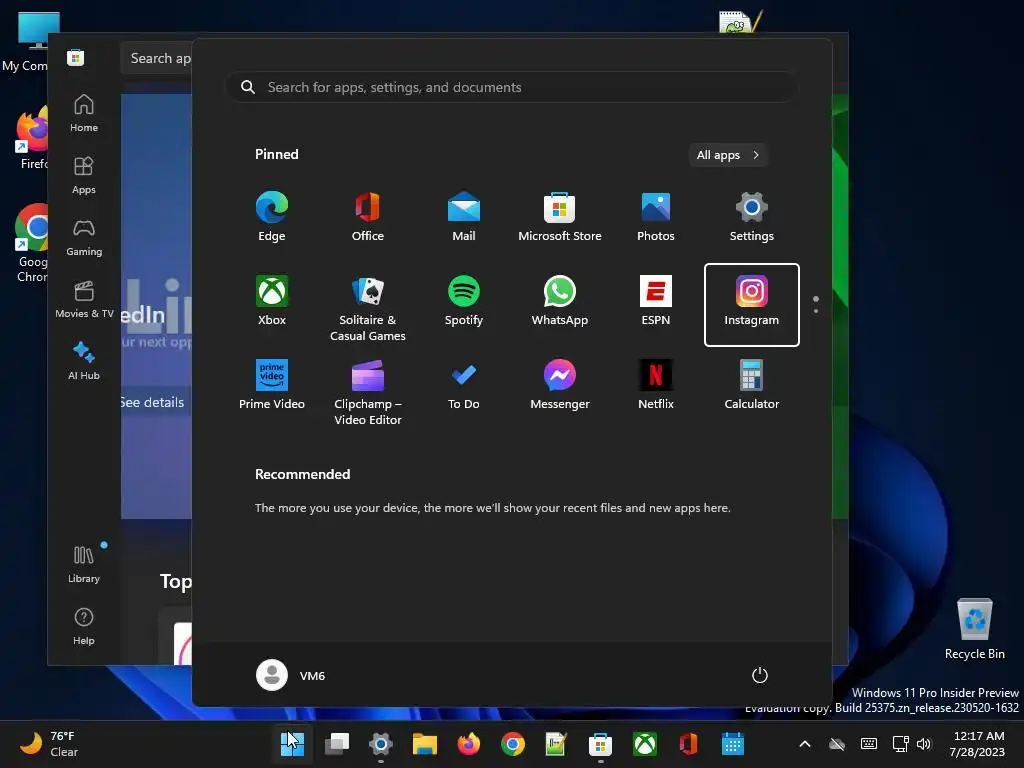Select Apps in Microsoft Store sidebar
Screen dimensions: 1024x768
84,175
